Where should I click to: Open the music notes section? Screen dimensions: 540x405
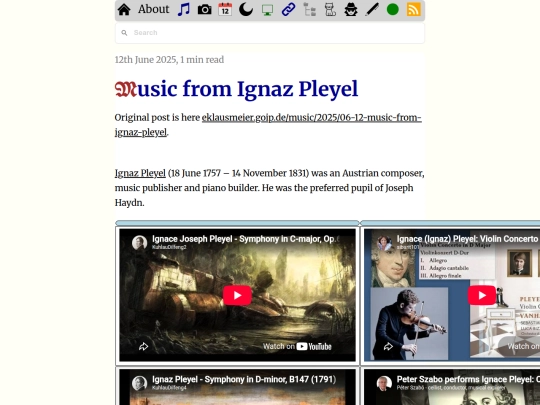point(184,10)
